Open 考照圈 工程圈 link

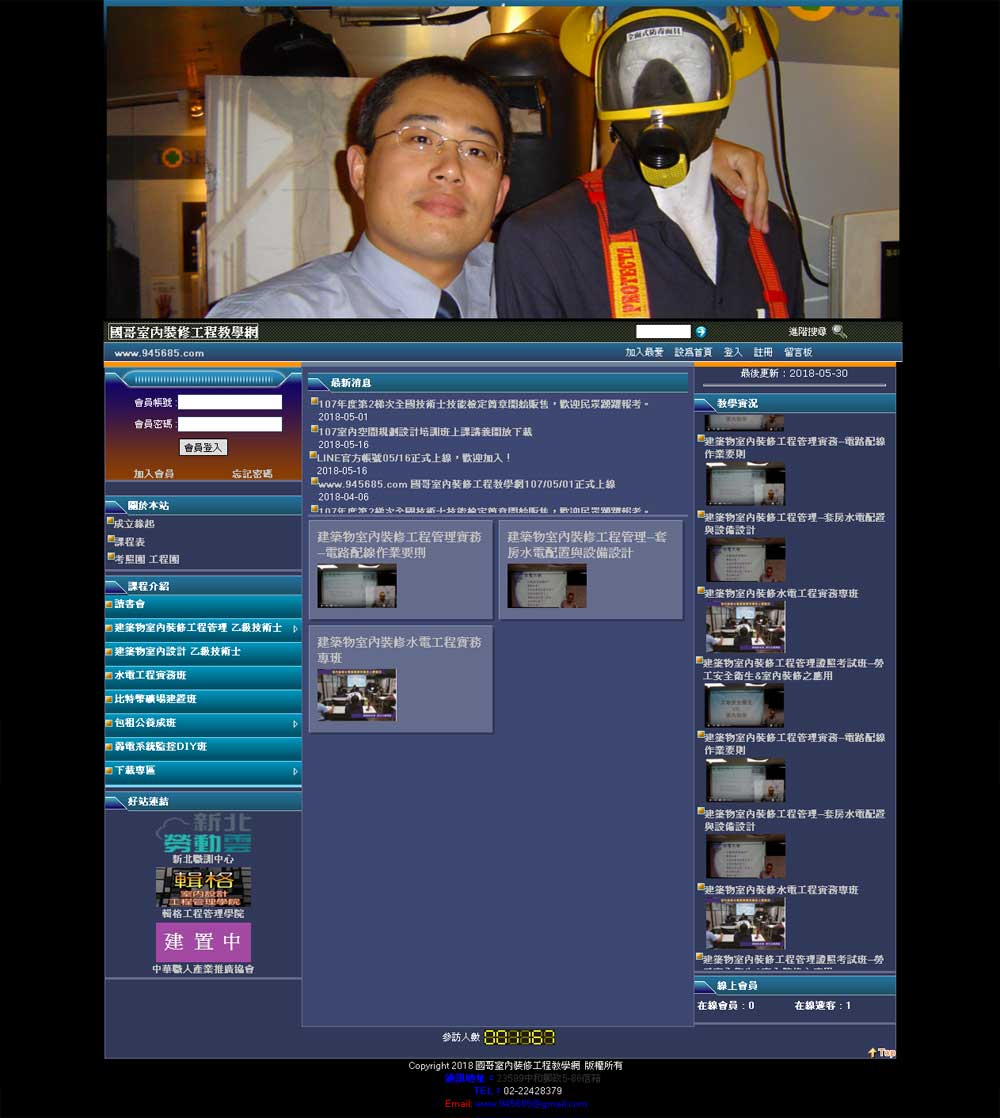(x=146, y=560)
